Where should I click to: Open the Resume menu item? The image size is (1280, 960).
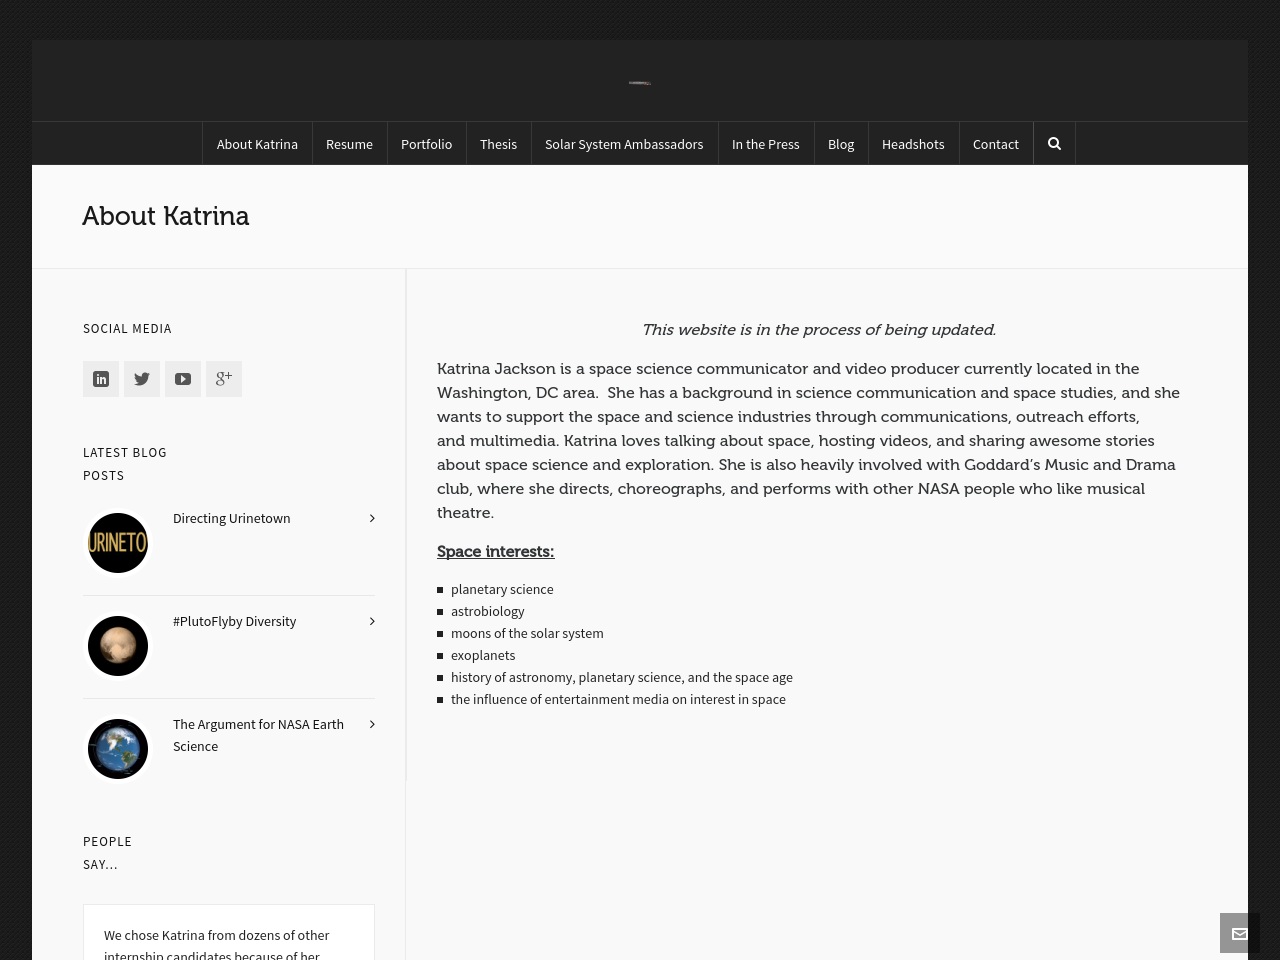pos(349,144)
